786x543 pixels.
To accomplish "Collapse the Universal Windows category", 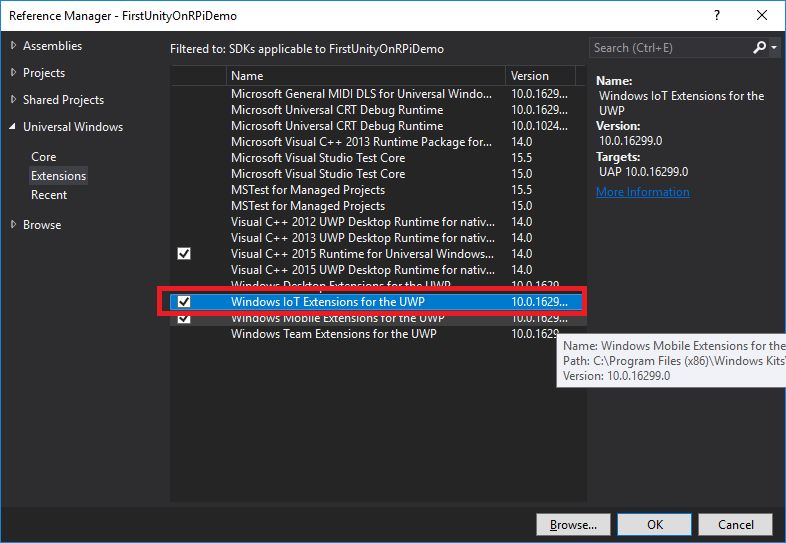I will coord(13,127).
